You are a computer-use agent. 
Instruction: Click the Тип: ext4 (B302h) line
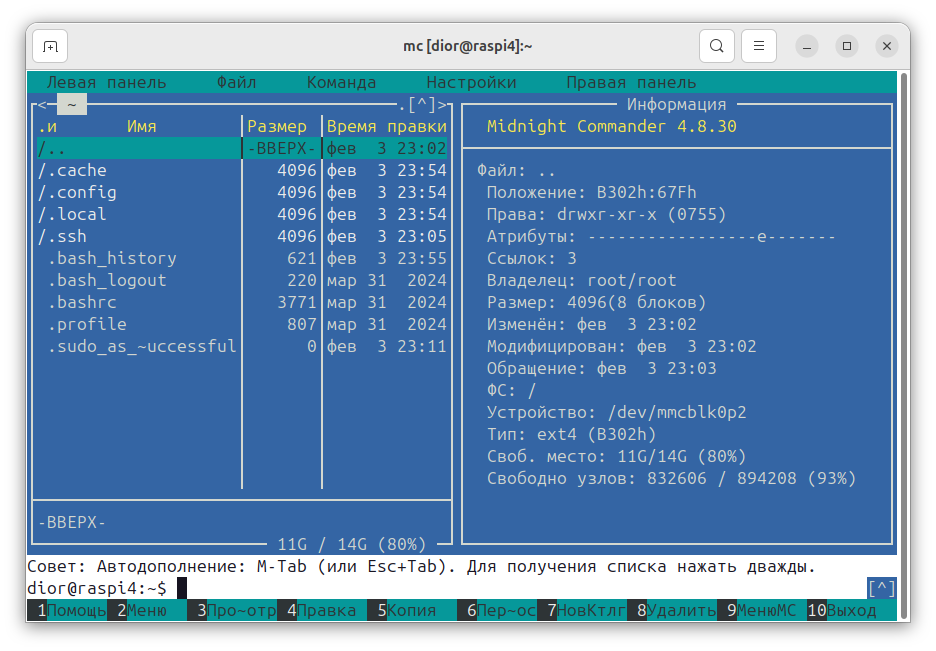click(x=571, y=434)
